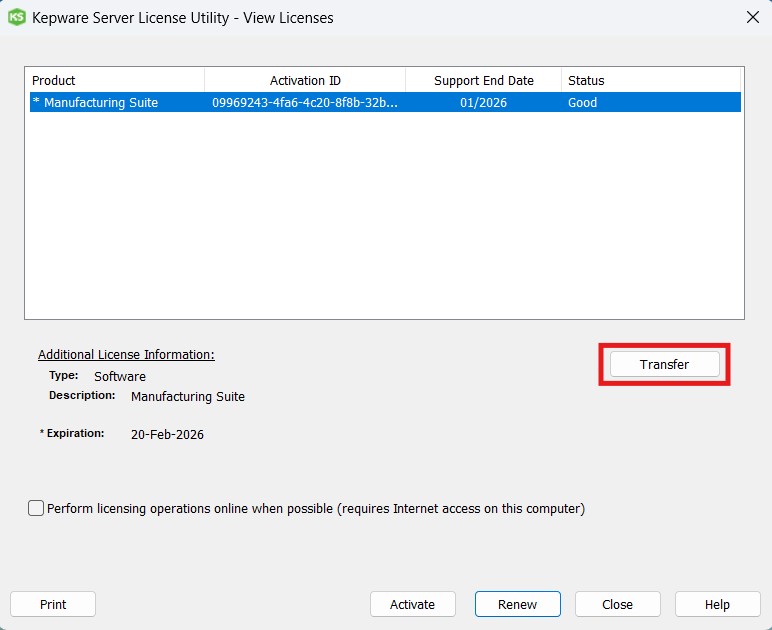
Task: Click the Close button at bottom
Action: 617,604
